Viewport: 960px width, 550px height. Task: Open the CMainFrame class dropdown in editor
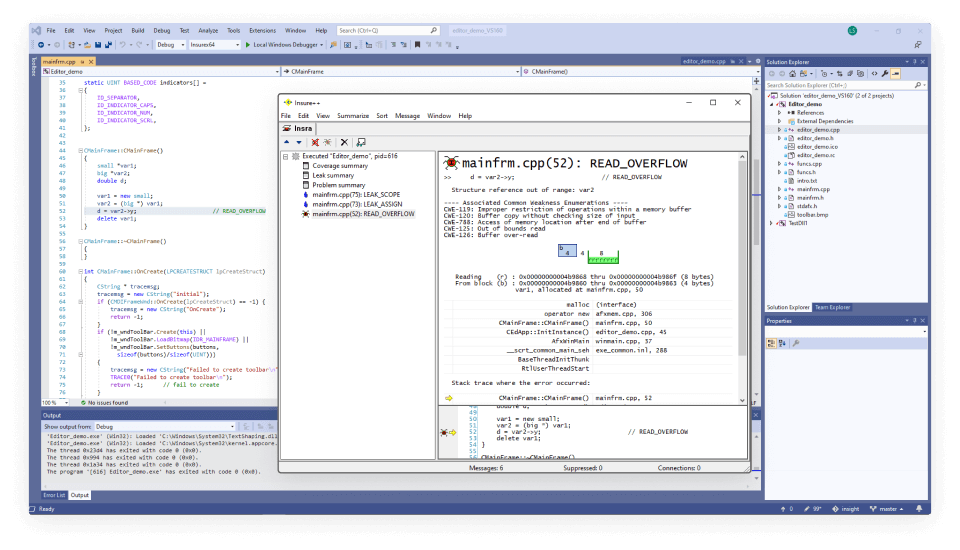pyautogui.click(x=401, y=72)
